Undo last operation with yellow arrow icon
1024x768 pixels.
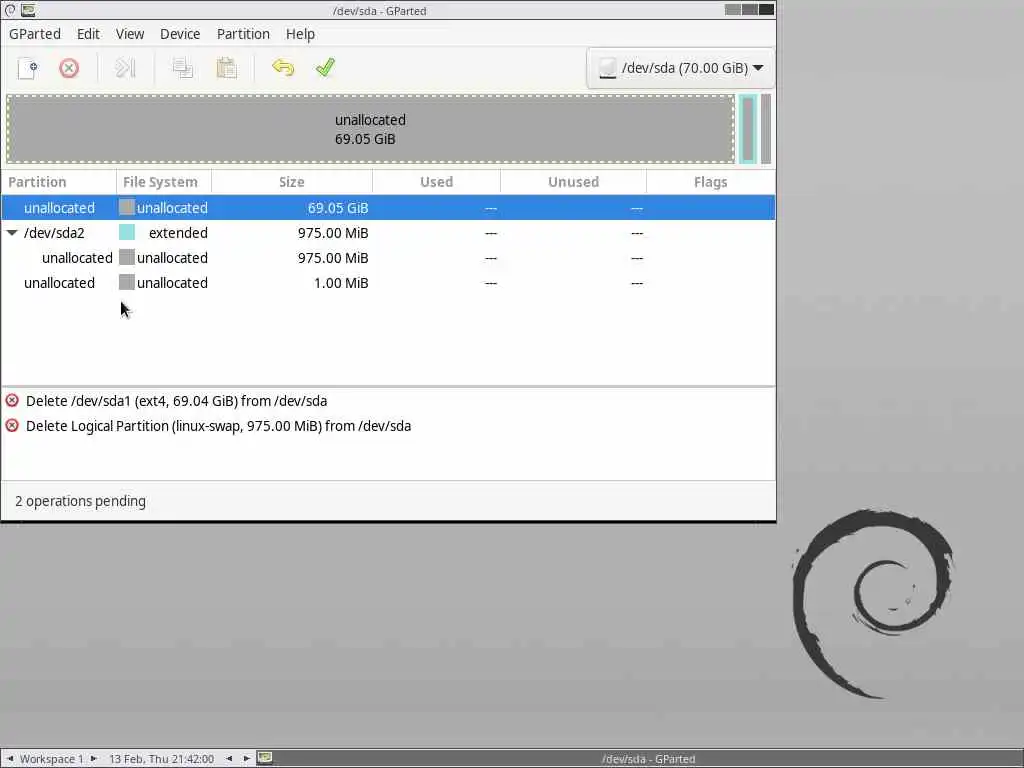(283, 68)
